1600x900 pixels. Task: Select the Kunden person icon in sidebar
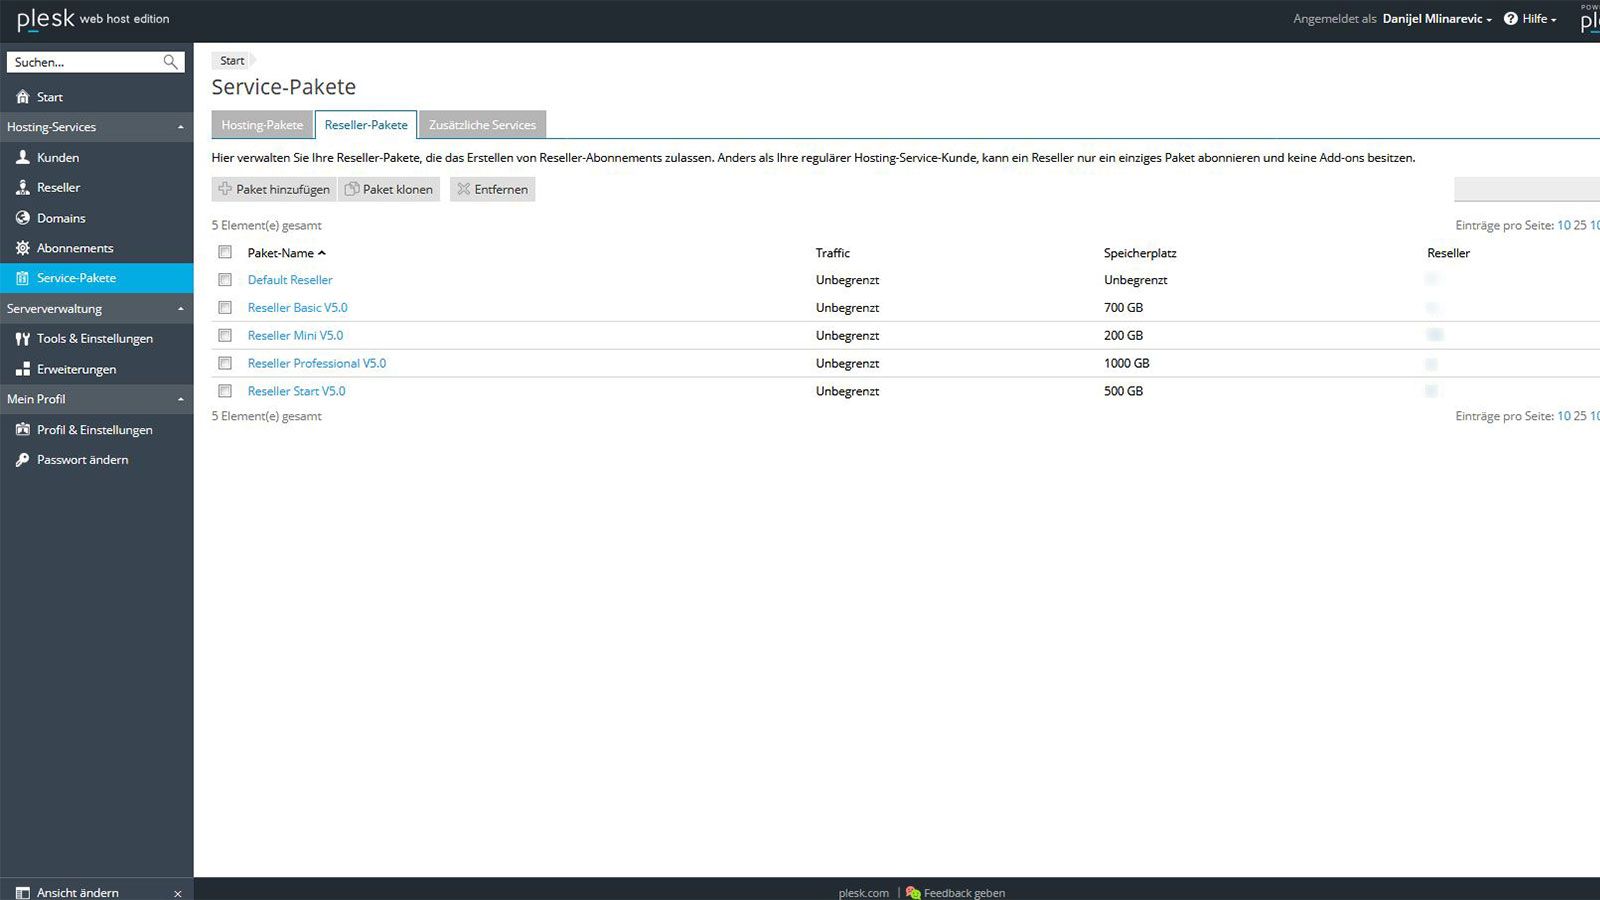tap(21, 157)
